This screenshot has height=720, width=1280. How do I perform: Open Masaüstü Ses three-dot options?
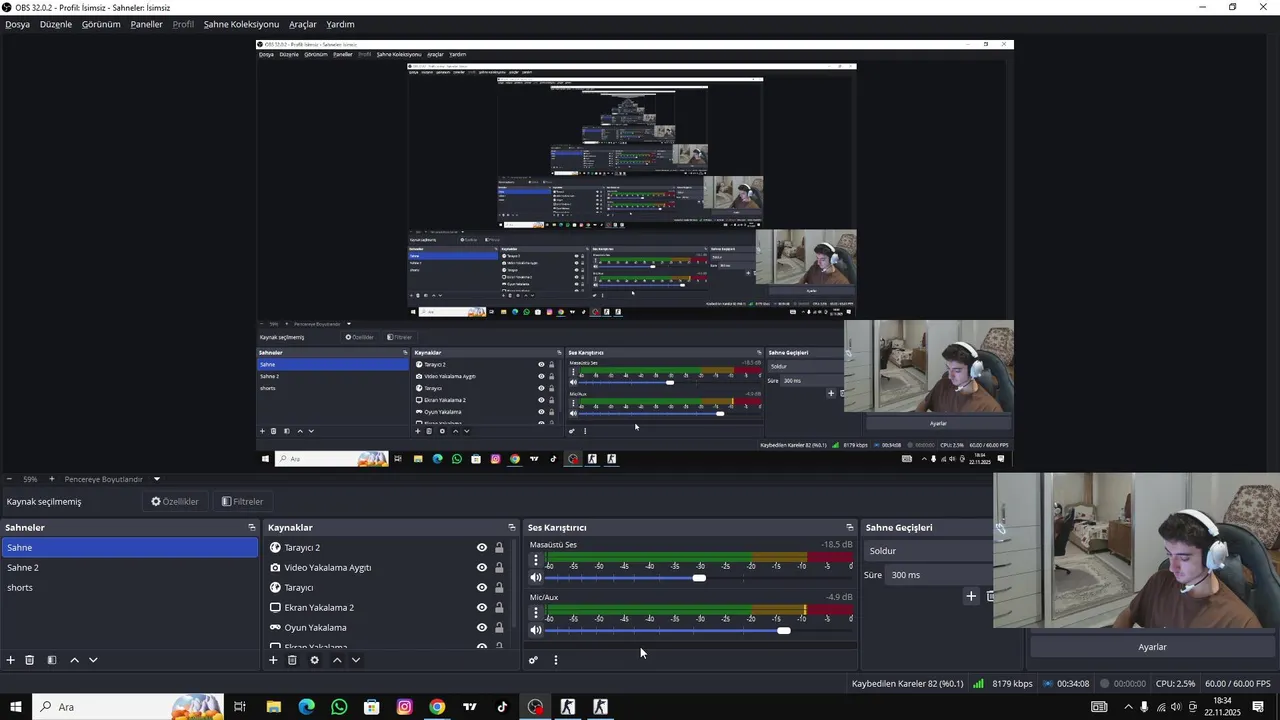coord(536,561)
